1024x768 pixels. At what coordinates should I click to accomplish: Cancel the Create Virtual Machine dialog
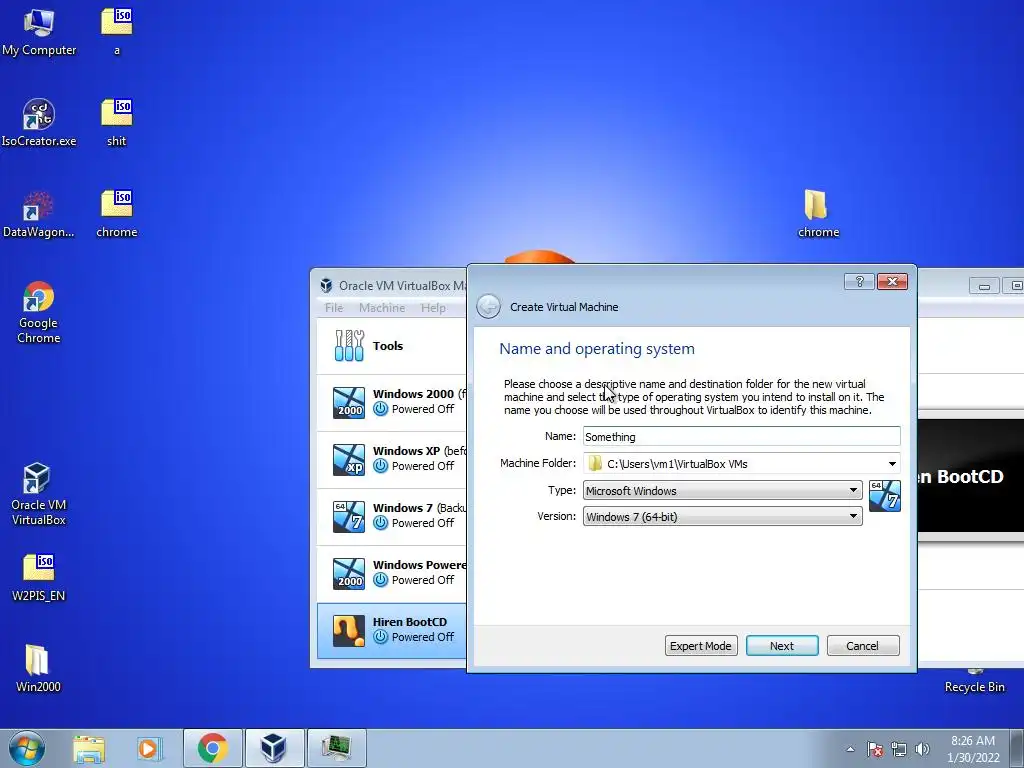863,646
